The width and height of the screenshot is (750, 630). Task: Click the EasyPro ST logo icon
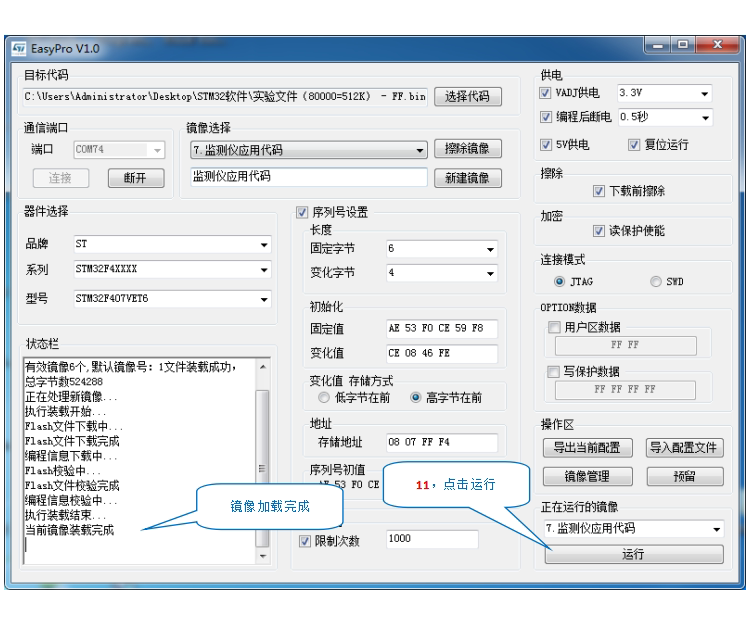tap(19, 48)
